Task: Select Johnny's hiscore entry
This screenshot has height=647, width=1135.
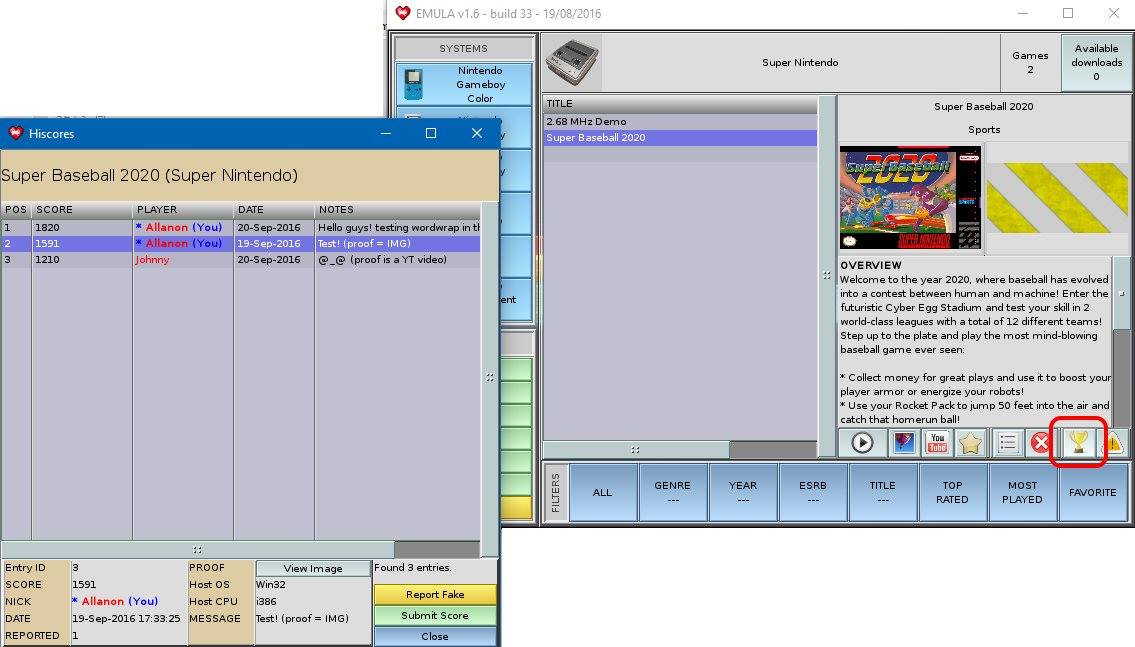Action: pyautogui.click(x=241, y=259)
